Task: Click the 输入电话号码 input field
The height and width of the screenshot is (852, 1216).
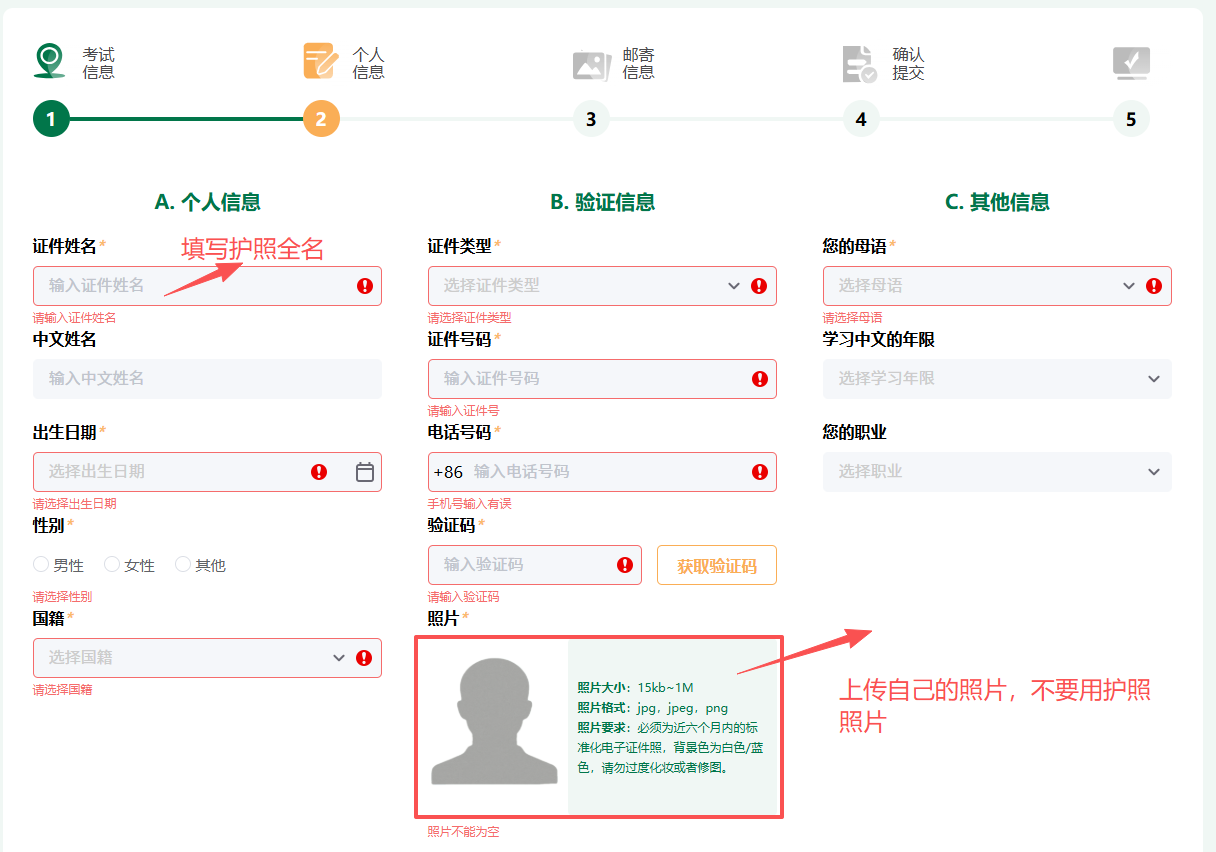Action: [605, 472]
